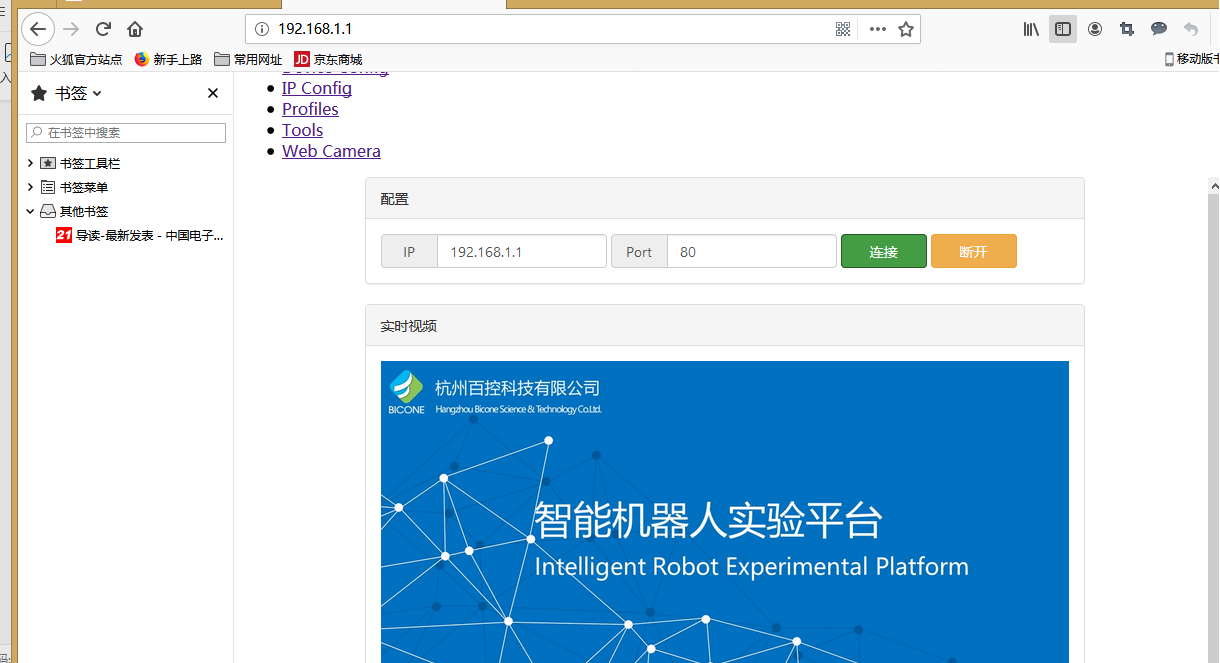The height and width of the screenshot is (663, 1220).
Task: Open the Profiles link
Action: (310, 109)
